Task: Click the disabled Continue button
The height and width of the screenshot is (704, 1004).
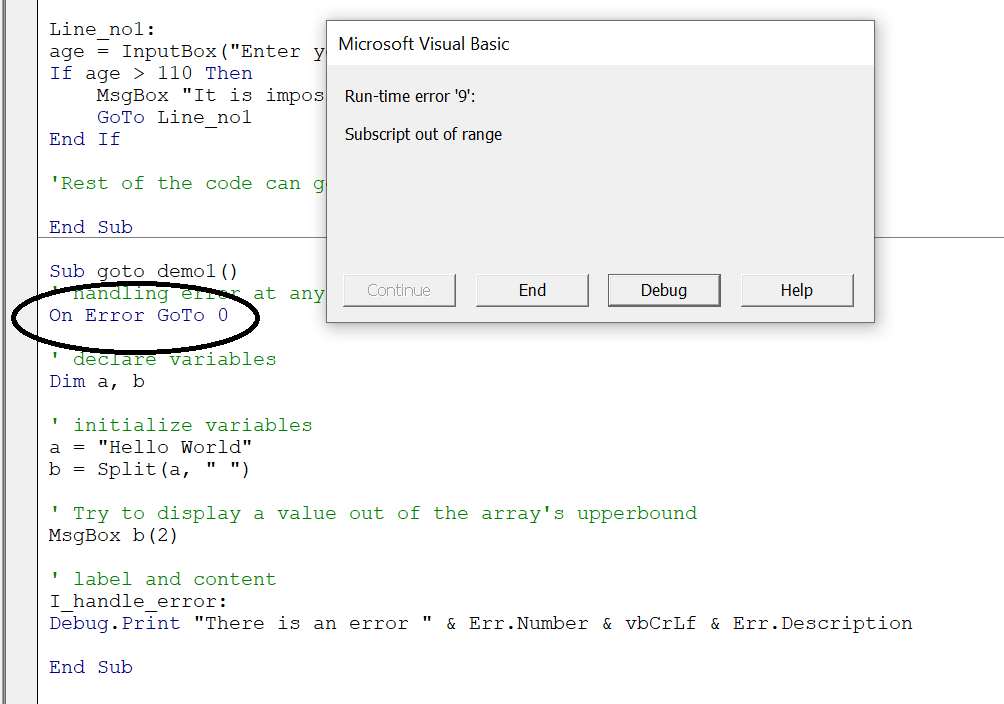Action: (399, 290)
